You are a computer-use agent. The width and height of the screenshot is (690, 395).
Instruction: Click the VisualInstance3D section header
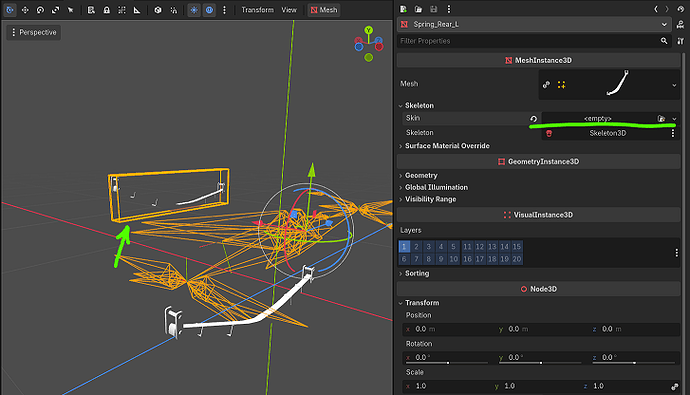[x=539, y=215]
